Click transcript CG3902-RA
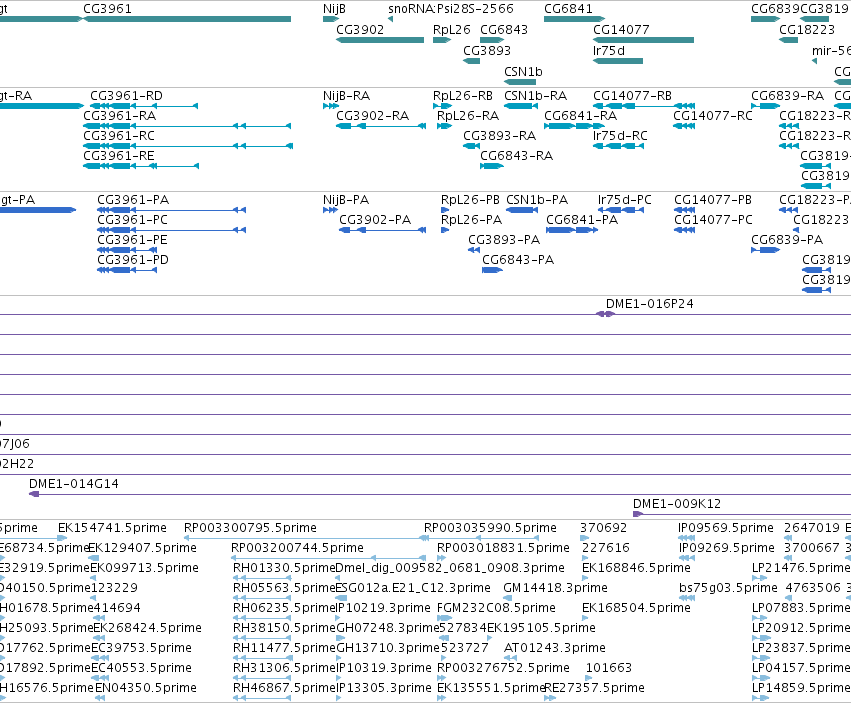Screen dimensions: 851x703 (x=372, y=116)
